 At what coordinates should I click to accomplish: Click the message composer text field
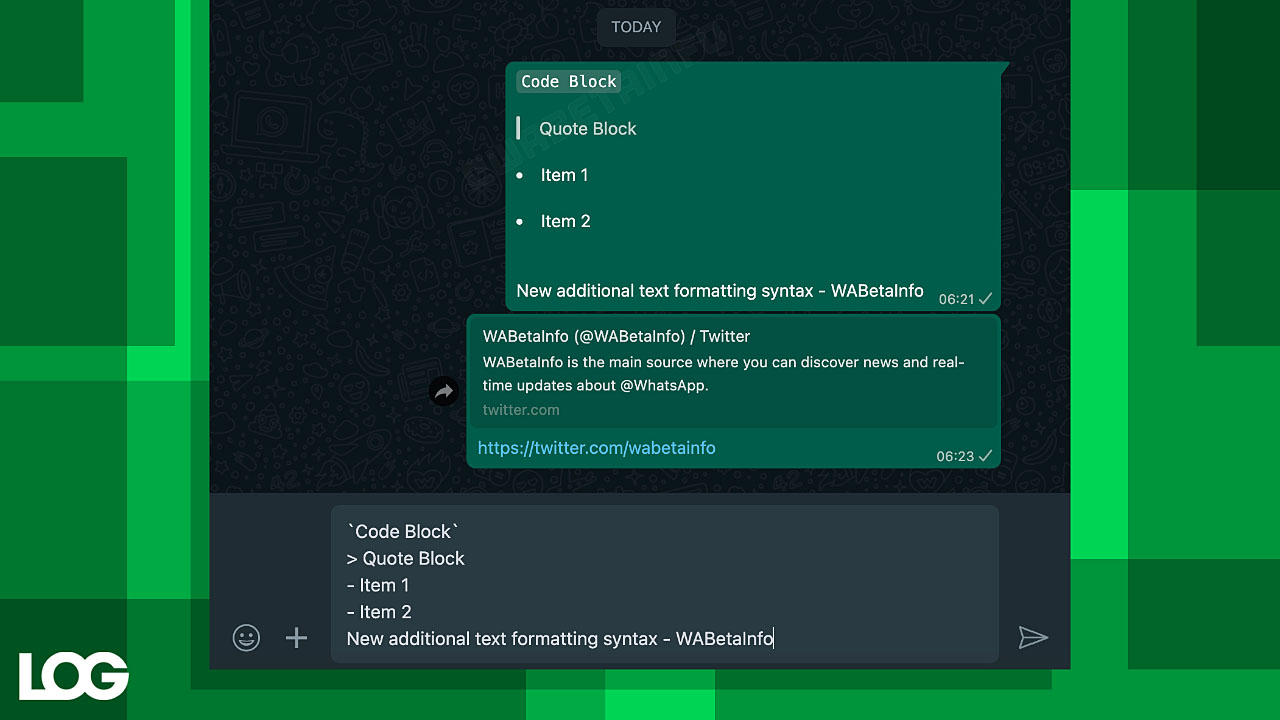click(x=665, y=584)
